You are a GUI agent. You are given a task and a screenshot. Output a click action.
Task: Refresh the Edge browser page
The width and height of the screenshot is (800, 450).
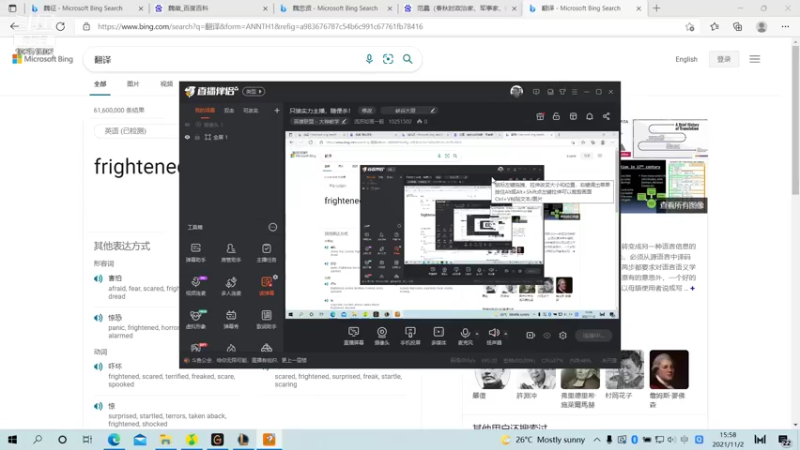click(60, 27)
